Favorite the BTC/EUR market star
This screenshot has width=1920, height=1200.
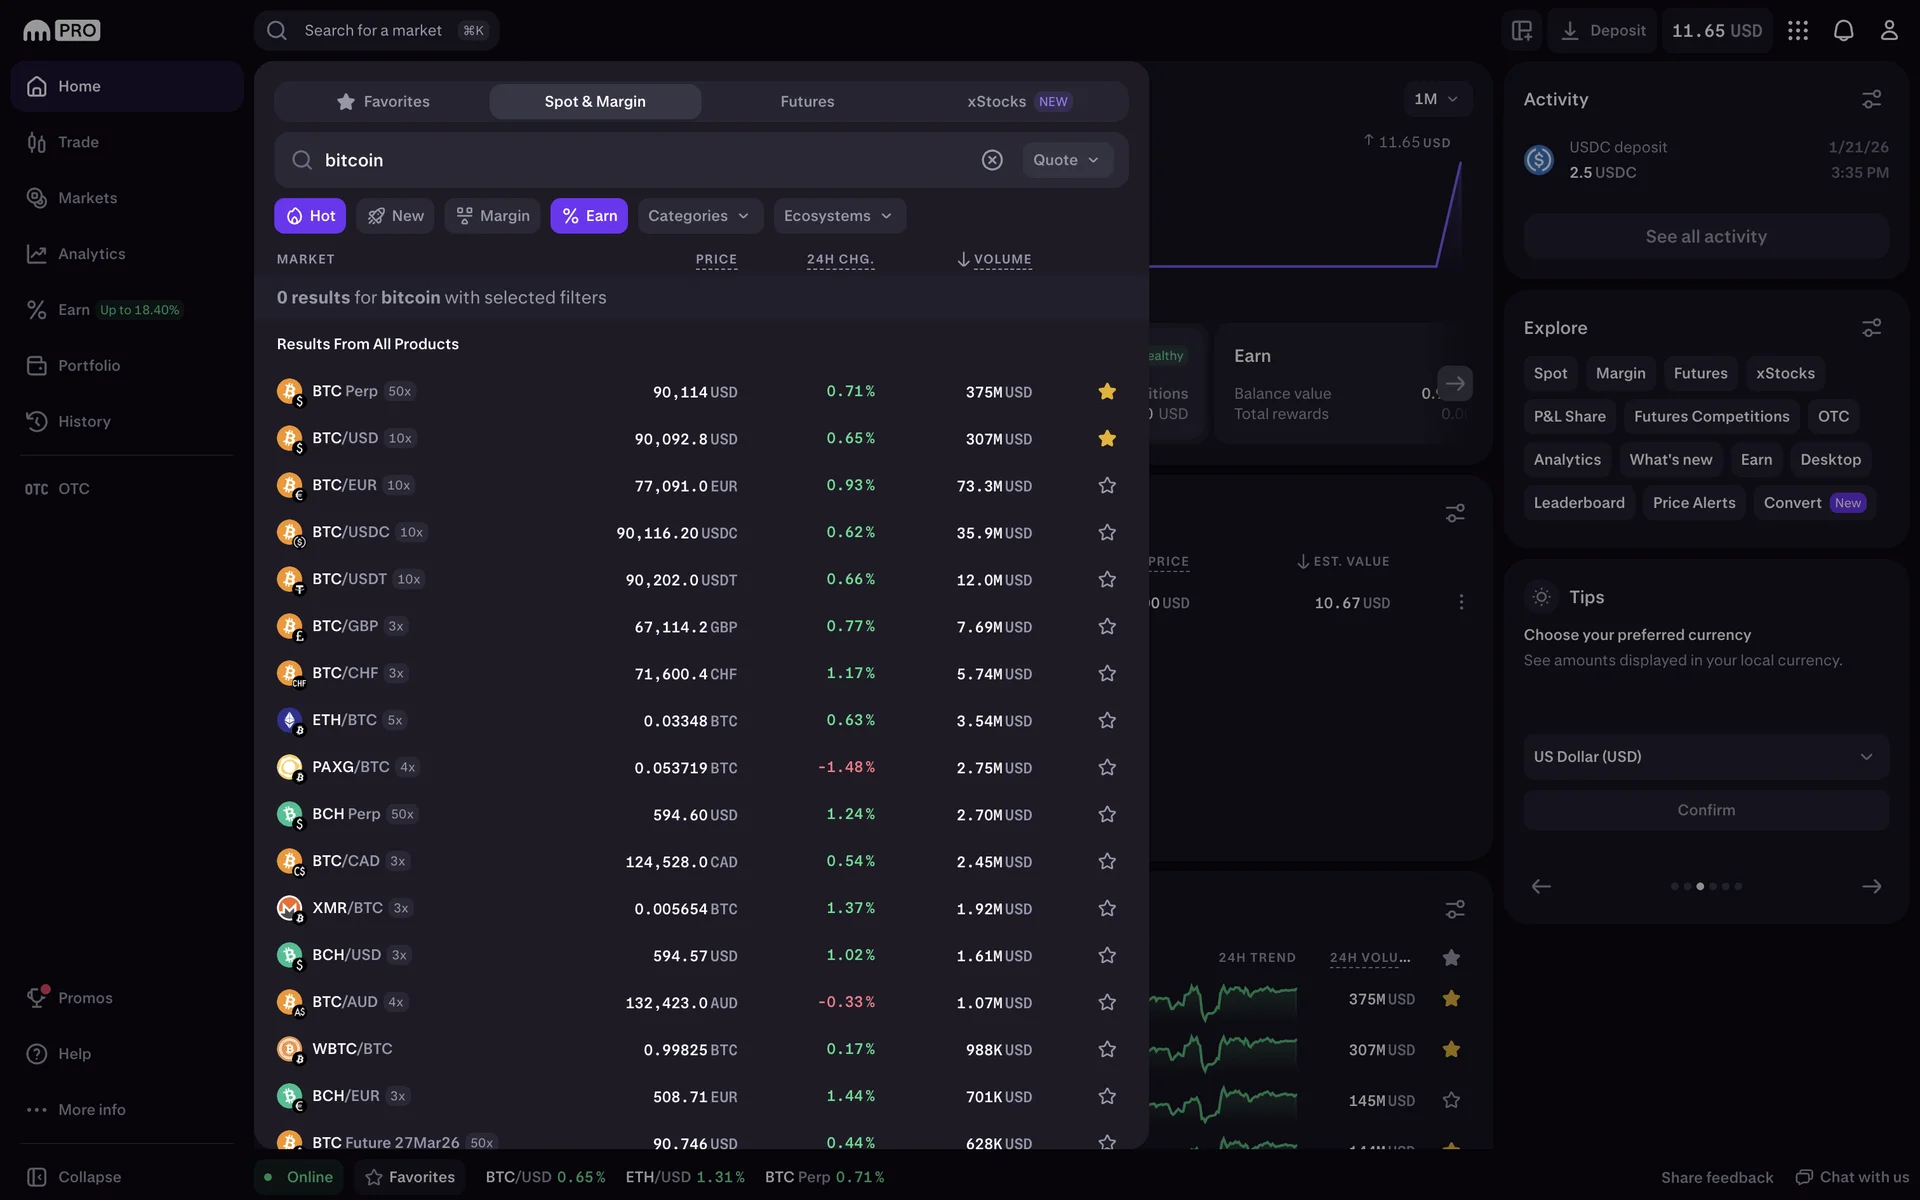point(1106,485)
